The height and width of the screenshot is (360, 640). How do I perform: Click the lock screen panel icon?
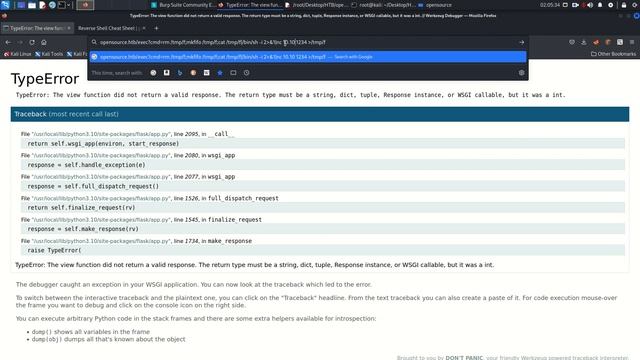click(624, 5)
